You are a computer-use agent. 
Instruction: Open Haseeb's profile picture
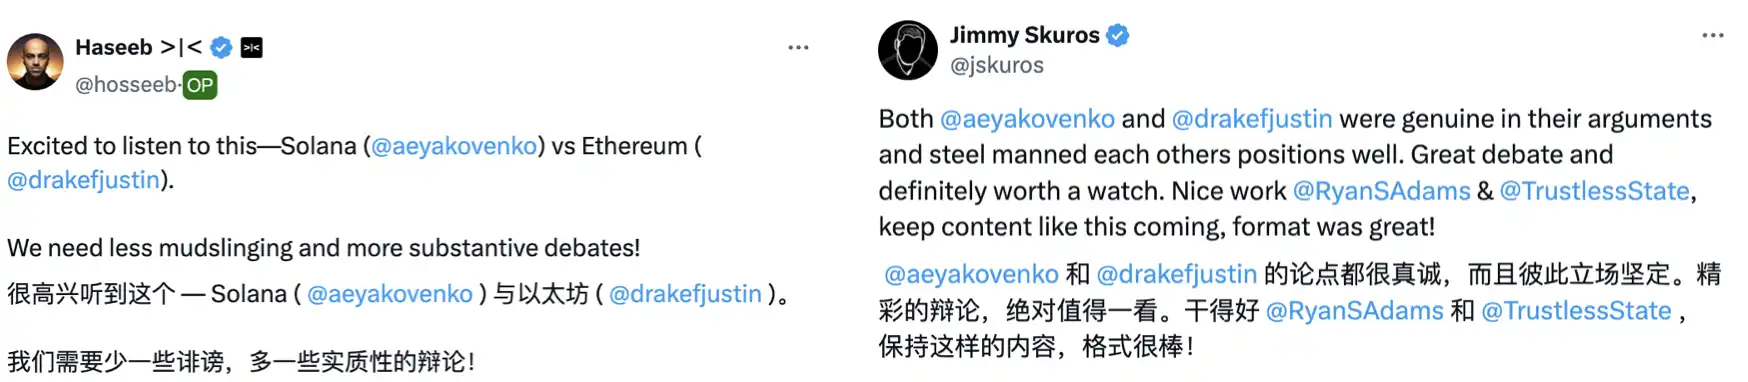click(x=35, y=62)
